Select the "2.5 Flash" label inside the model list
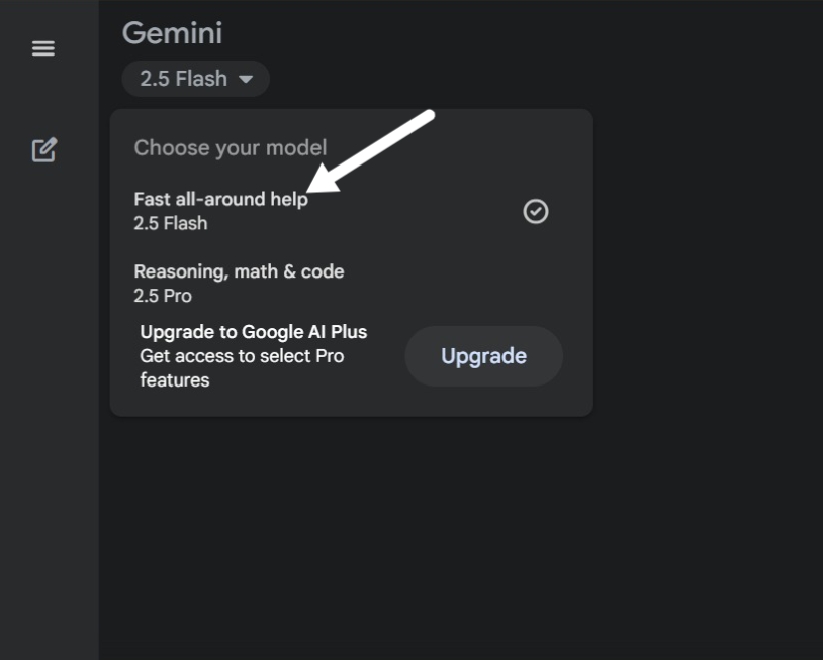 click(170, 223)
